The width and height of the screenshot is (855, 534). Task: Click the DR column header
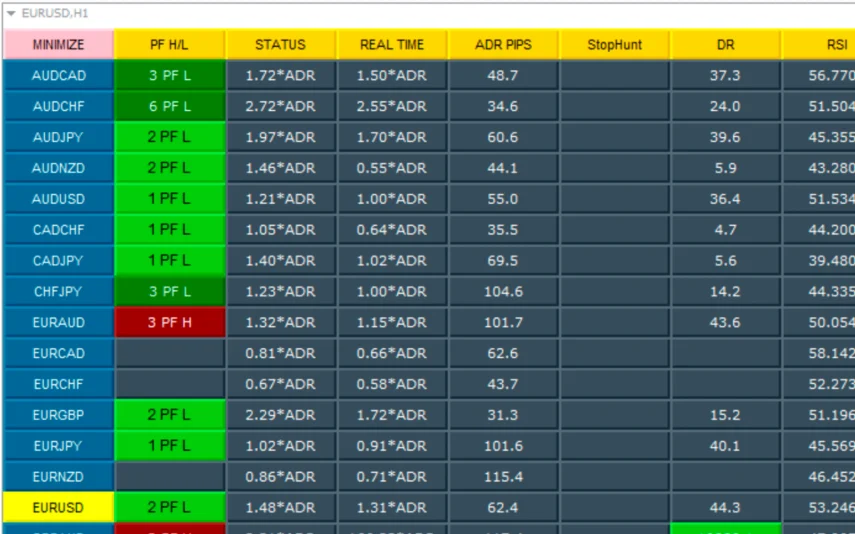pyautogui.click(x=725, y=45)
